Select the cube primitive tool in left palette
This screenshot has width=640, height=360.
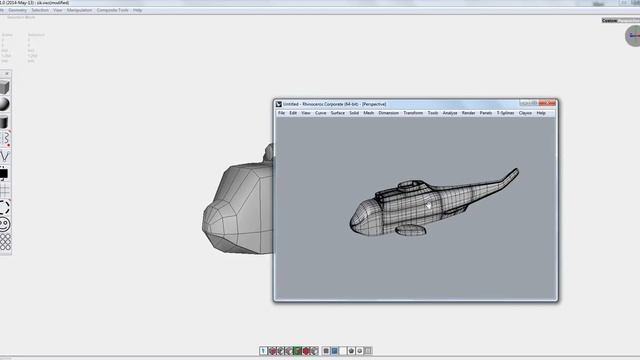pyautogui.click(x=4, y=87)
